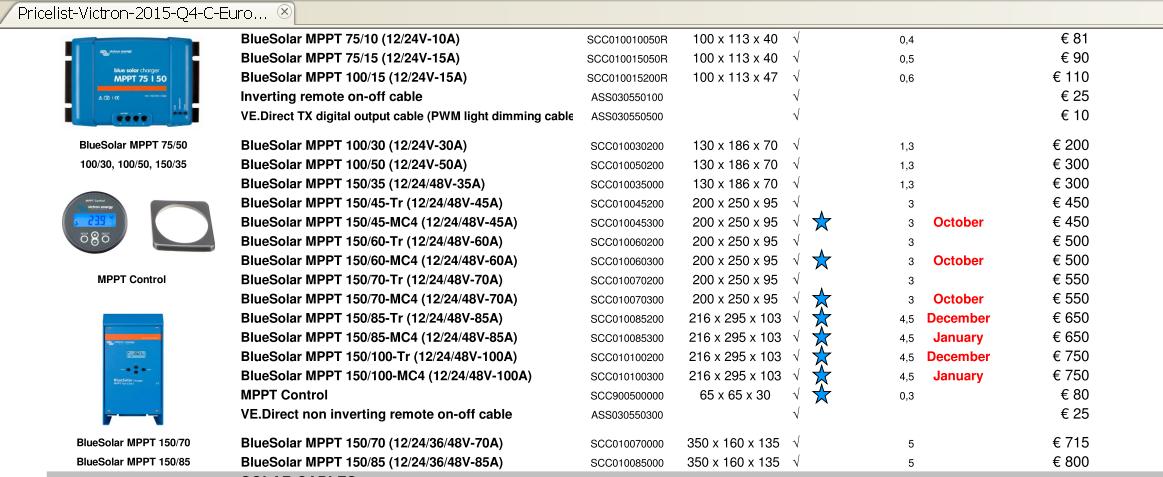Select article number ASS030550300
This screenshot has height=477, width=1163.
[627, 415]
